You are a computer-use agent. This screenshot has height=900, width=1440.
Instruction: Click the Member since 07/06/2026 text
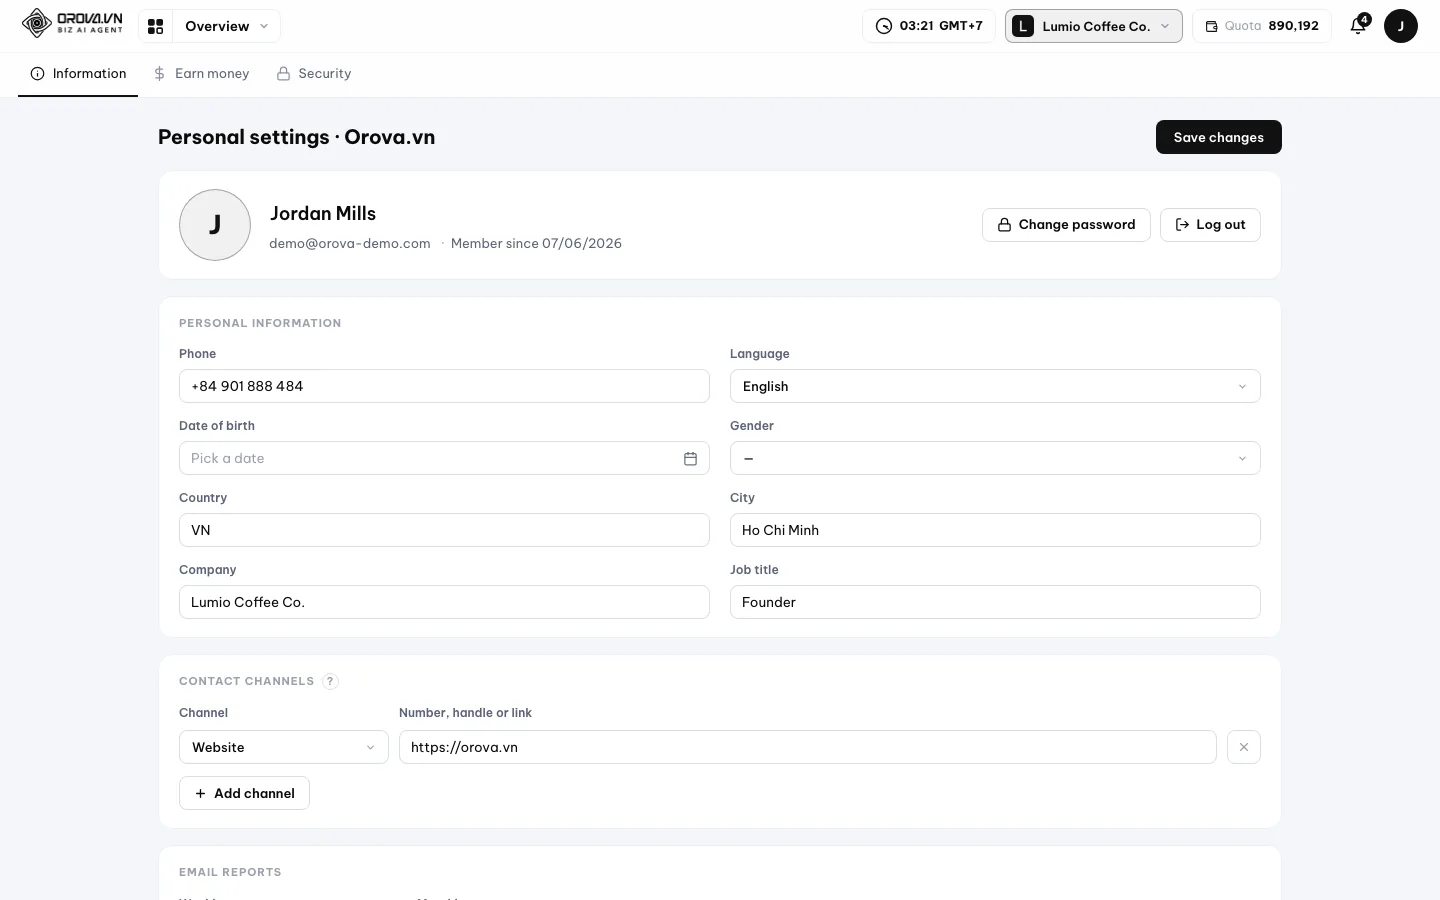[536, 243]
